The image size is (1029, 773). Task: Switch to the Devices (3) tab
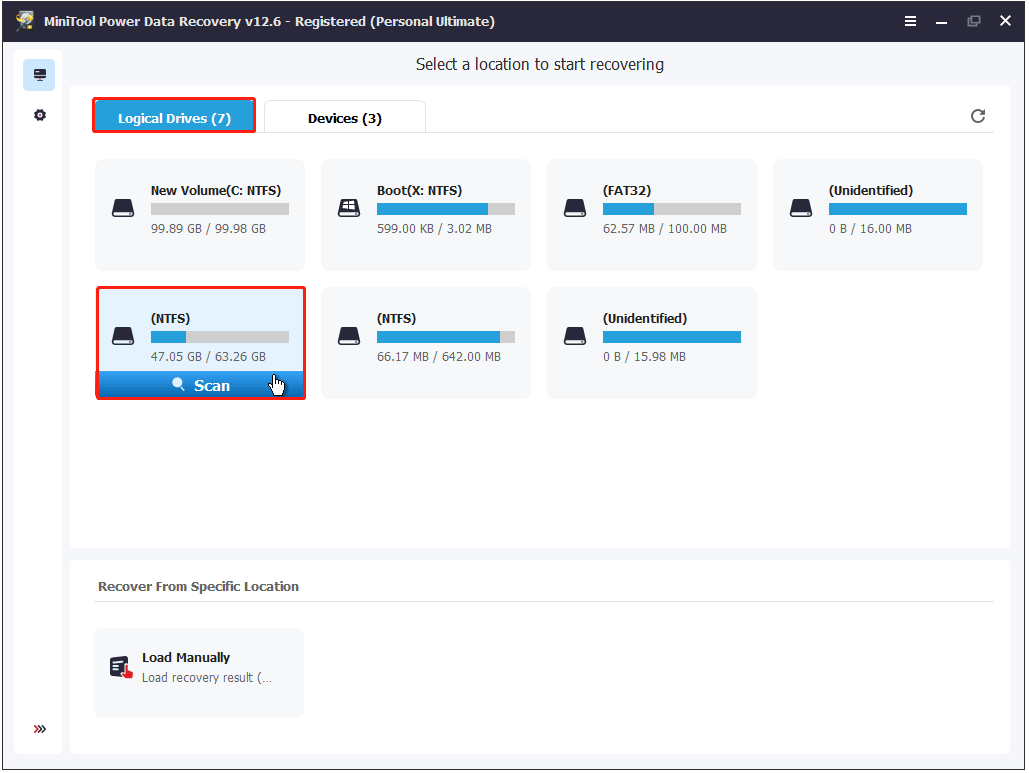point(344,117)
